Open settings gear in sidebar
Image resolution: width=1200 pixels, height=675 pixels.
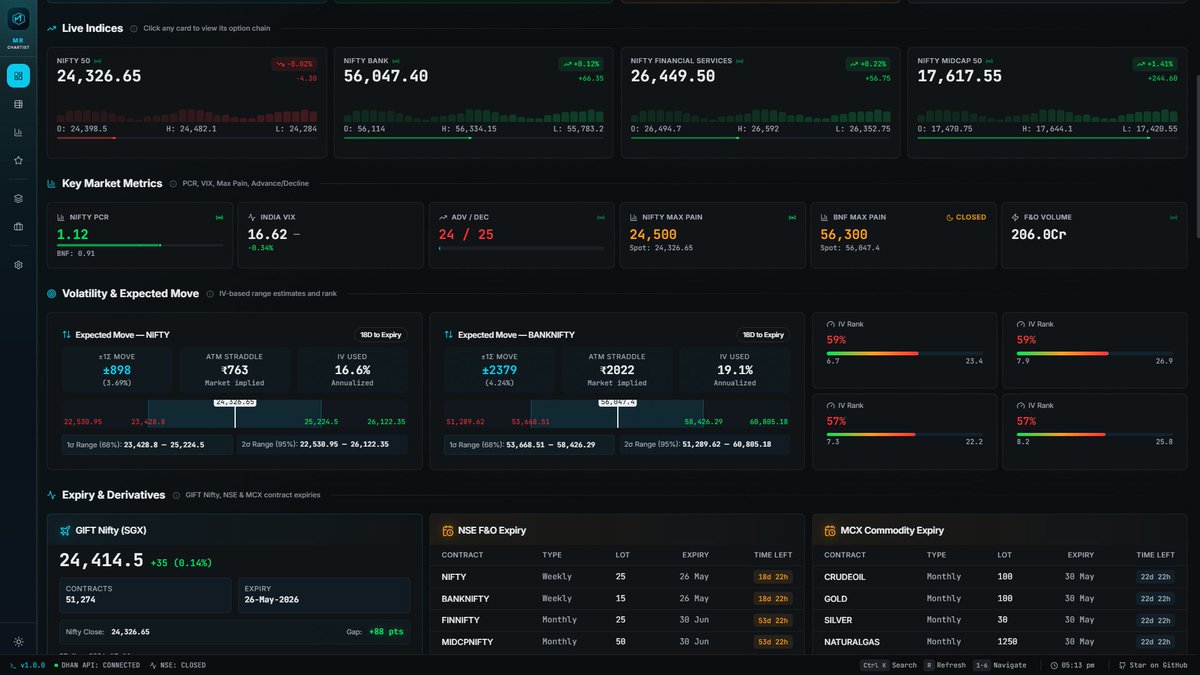point(18,265)
